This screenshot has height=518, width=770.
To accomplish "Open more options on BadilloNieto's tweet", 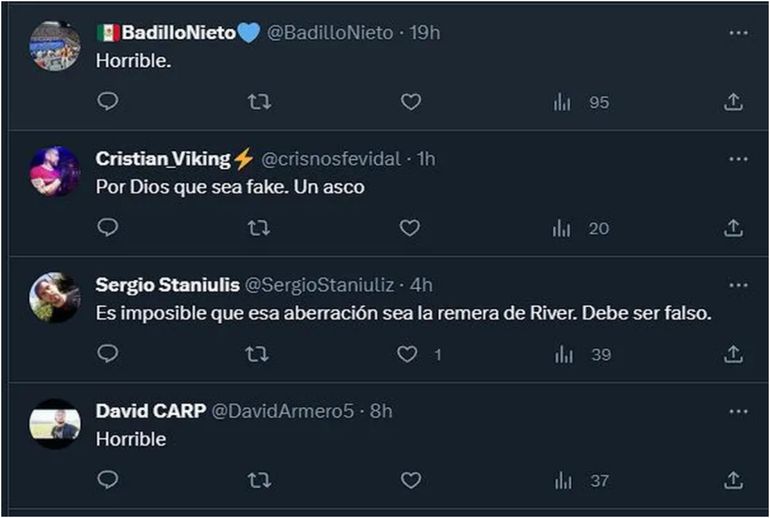I will click(x=738, y=33).
